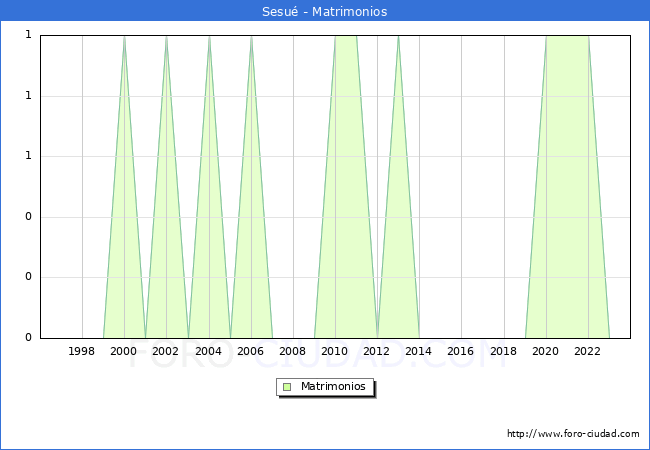This screenshot has height=450, width=650.
Task: Select the 2008 x-axis label
Action: pyautogui.click(x=293, y=351)
